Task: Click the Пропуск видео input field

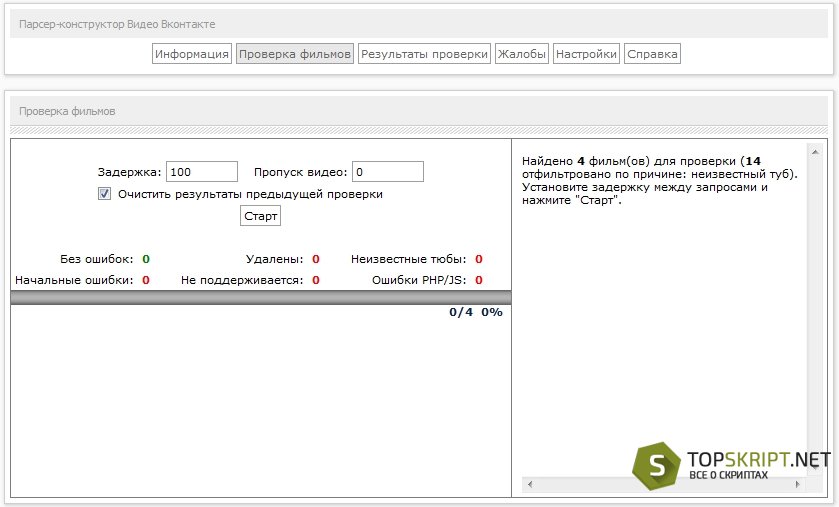Action: tap(388, 172)
